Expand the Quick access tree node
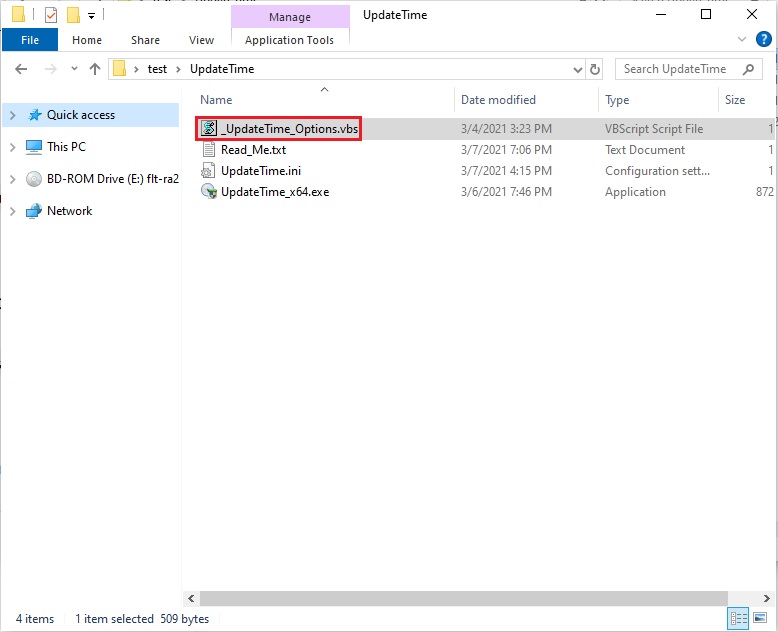 tap(13, 115)
